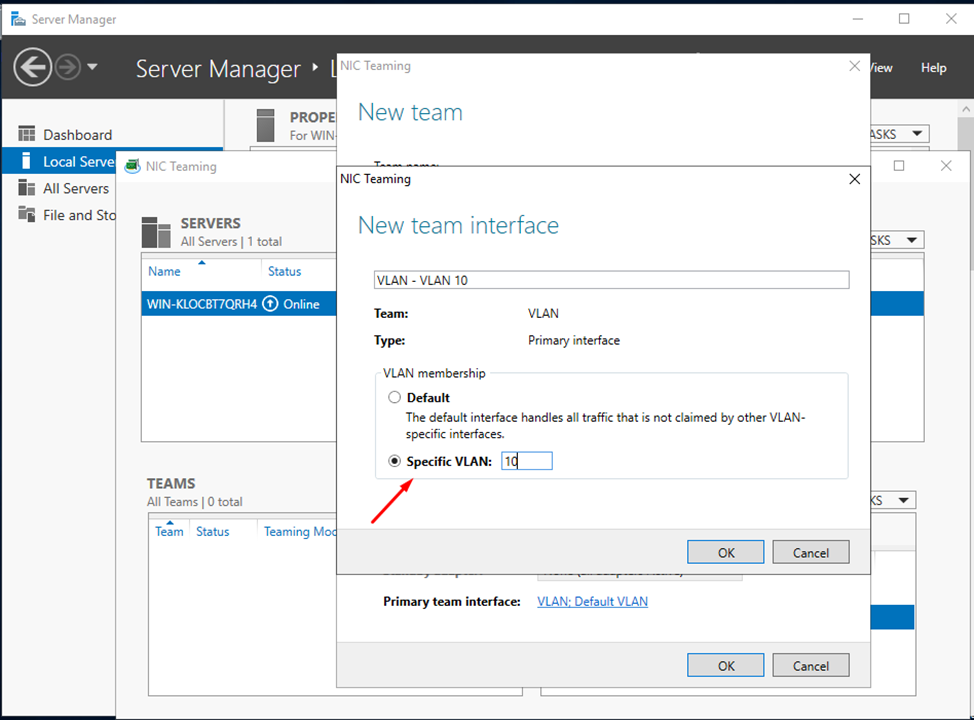
Task: Open the VLAN; Default VLAN link
Action: [592, 601]
